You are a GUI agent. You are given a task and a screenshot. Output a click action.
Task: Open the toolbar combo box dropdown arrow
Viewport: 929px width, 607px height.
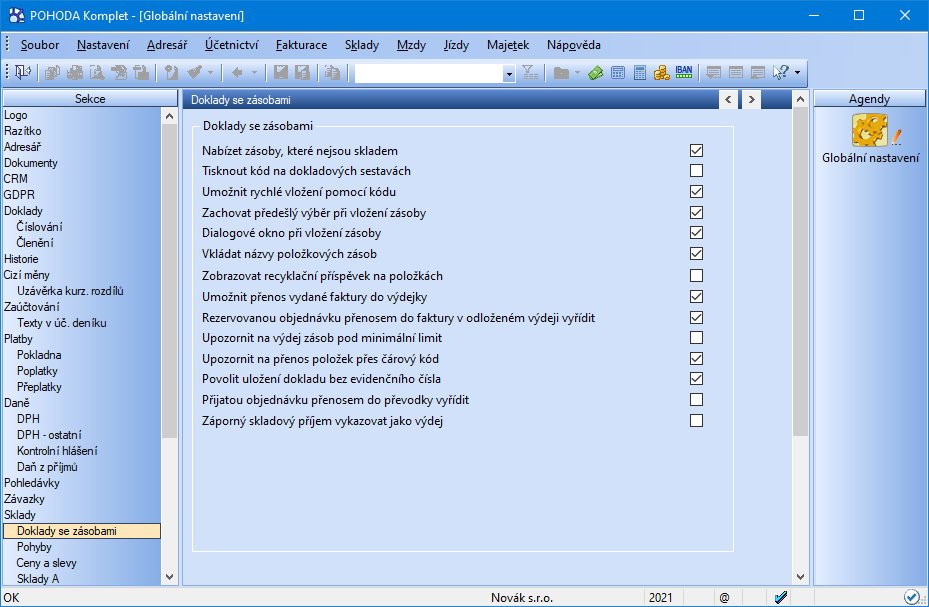coord(509,73)
